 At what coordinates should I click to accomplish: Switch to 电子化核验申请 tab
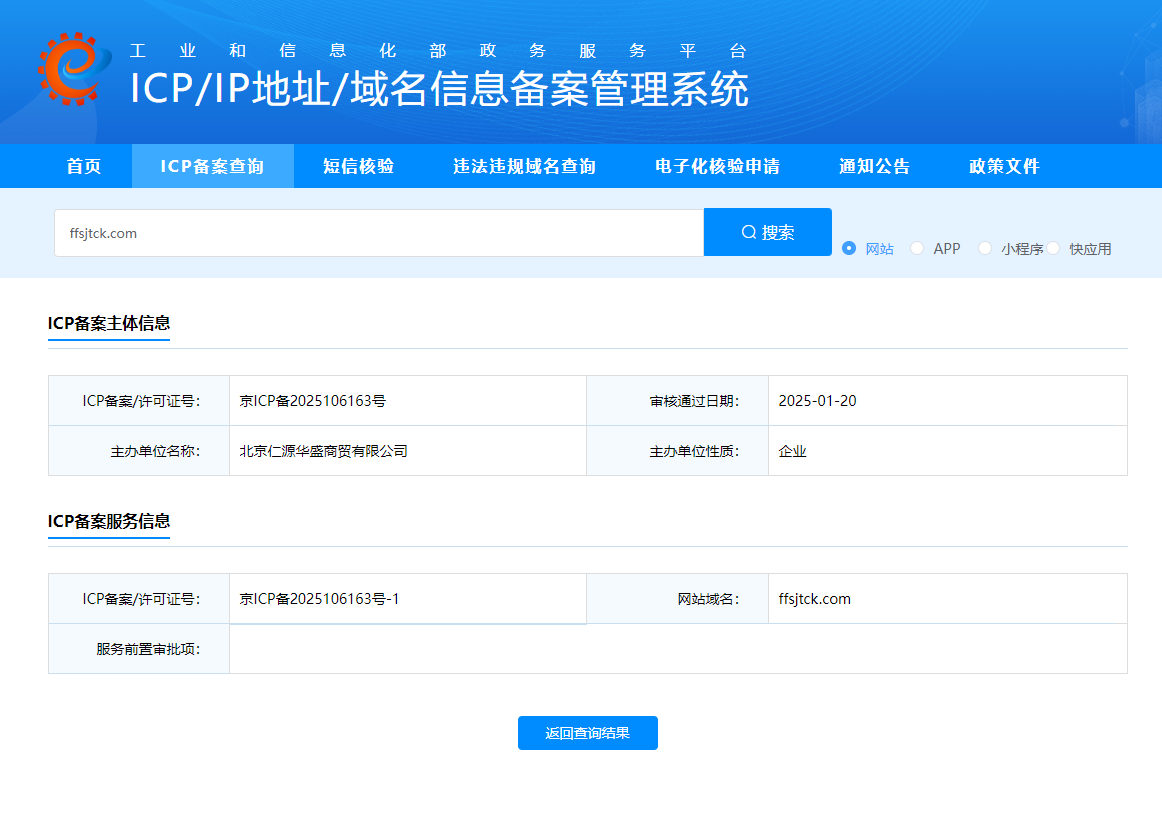tap(717, 166)
